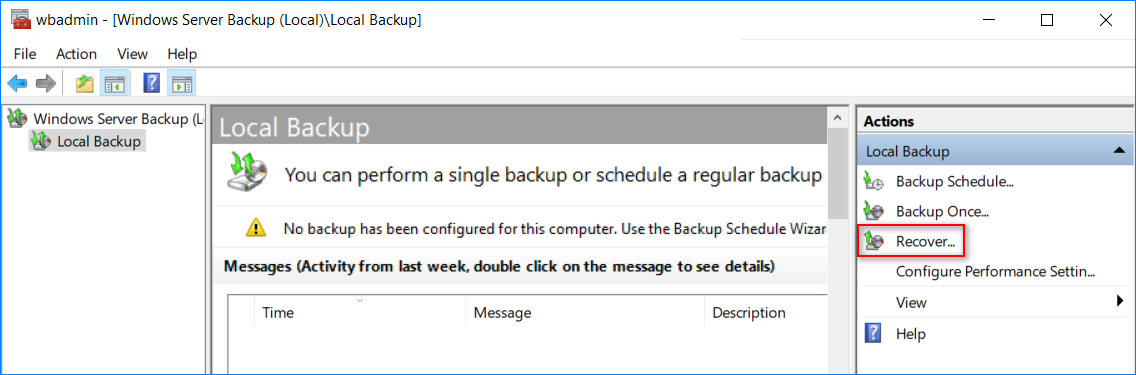The height and width of the screenshot is (375, 1136).
Task: Open Help in the Actions pane
Action: [x=910, y=334]
